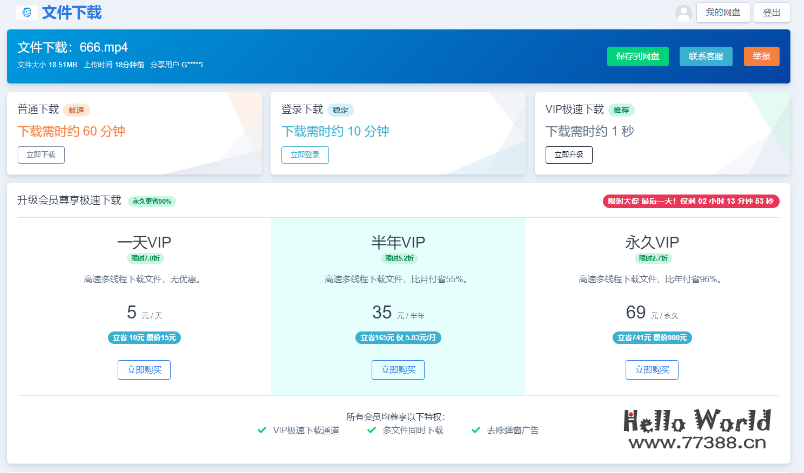
Task: Click the 限时2.7折 discount badge under 永久VIP
Action: pos(653,258)
